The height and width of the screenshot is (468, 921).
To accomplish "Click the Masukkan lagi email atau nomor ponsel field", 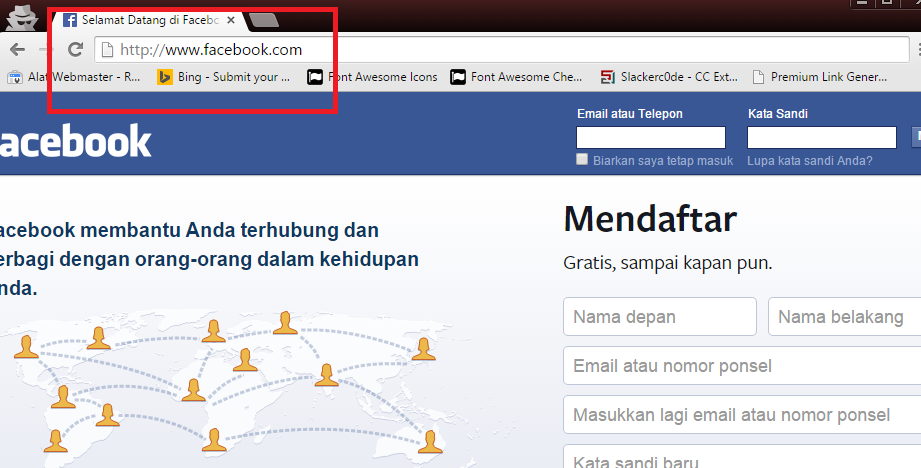I will pos(742,415).
